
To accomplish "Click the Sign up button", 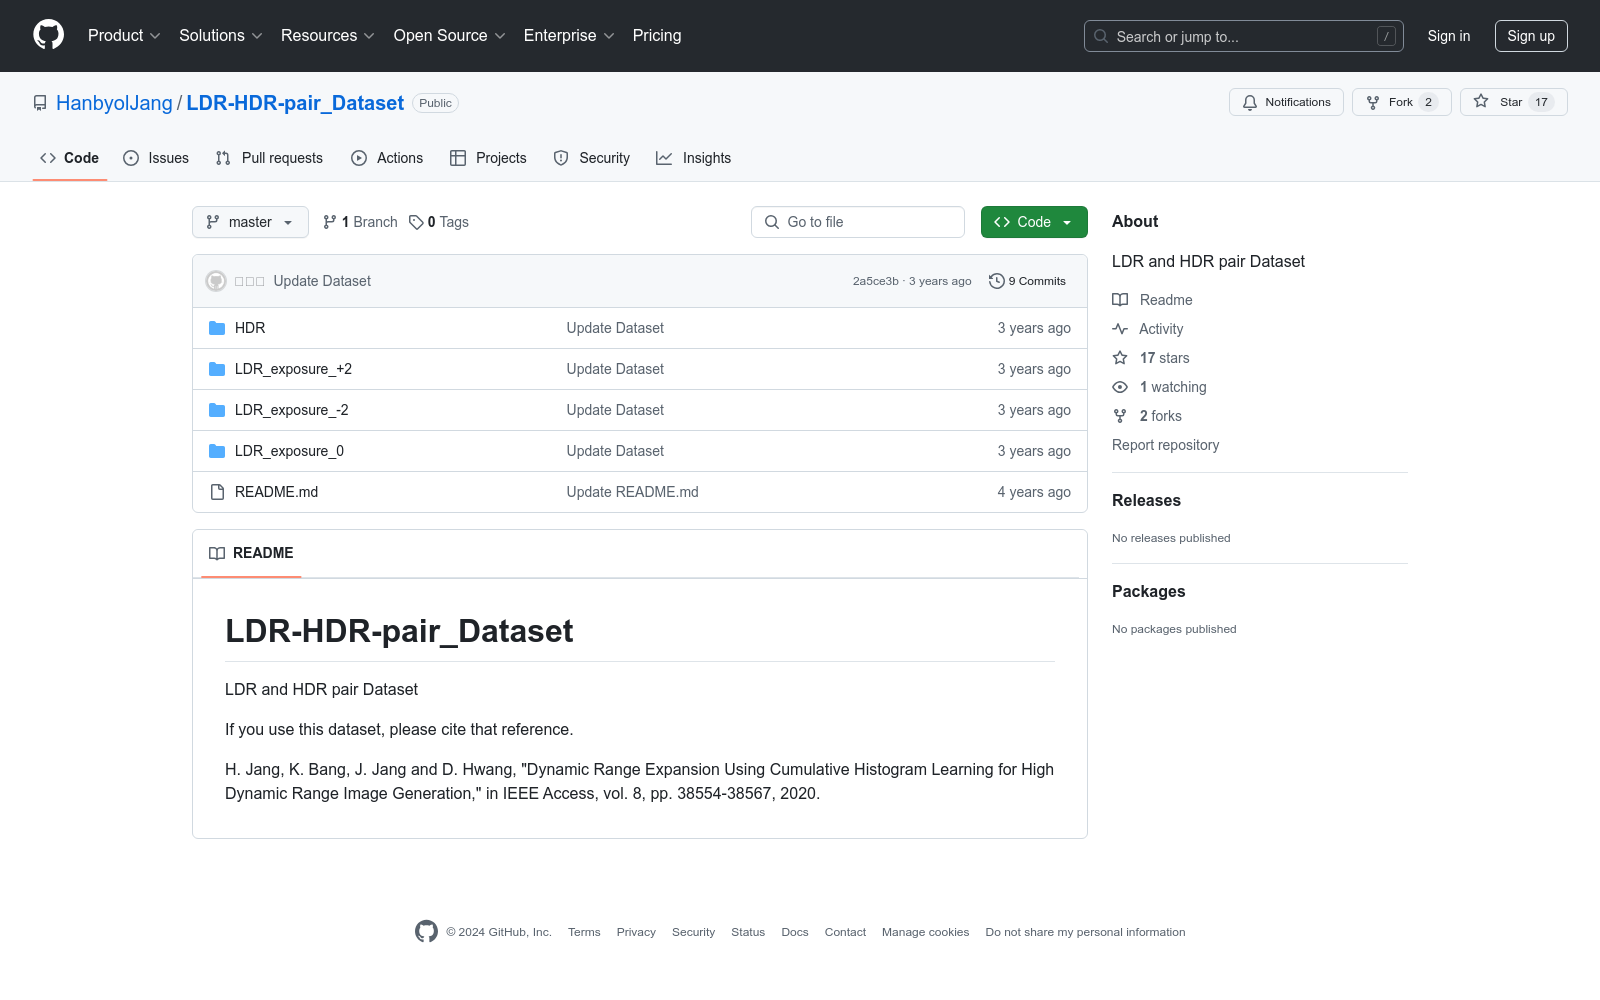I will [1531, 36].
